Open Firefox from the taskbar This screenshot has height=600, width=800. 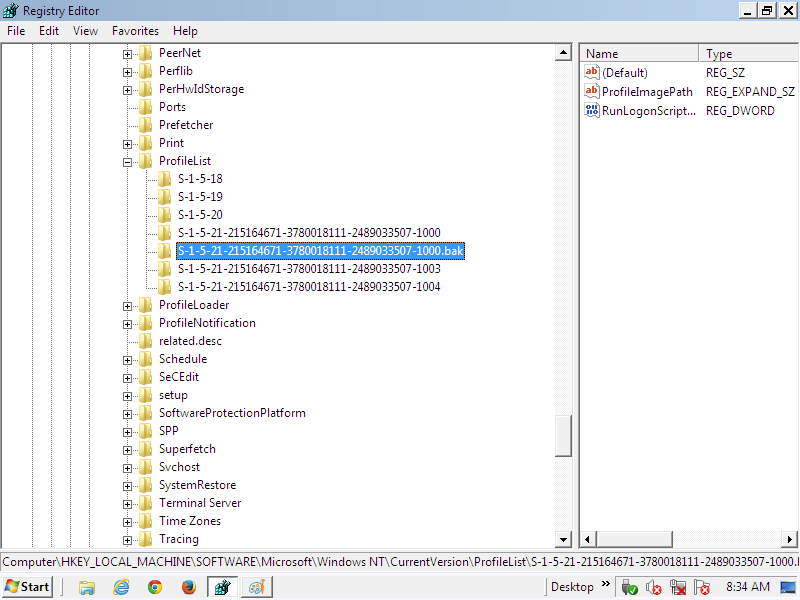click(187, 587)
